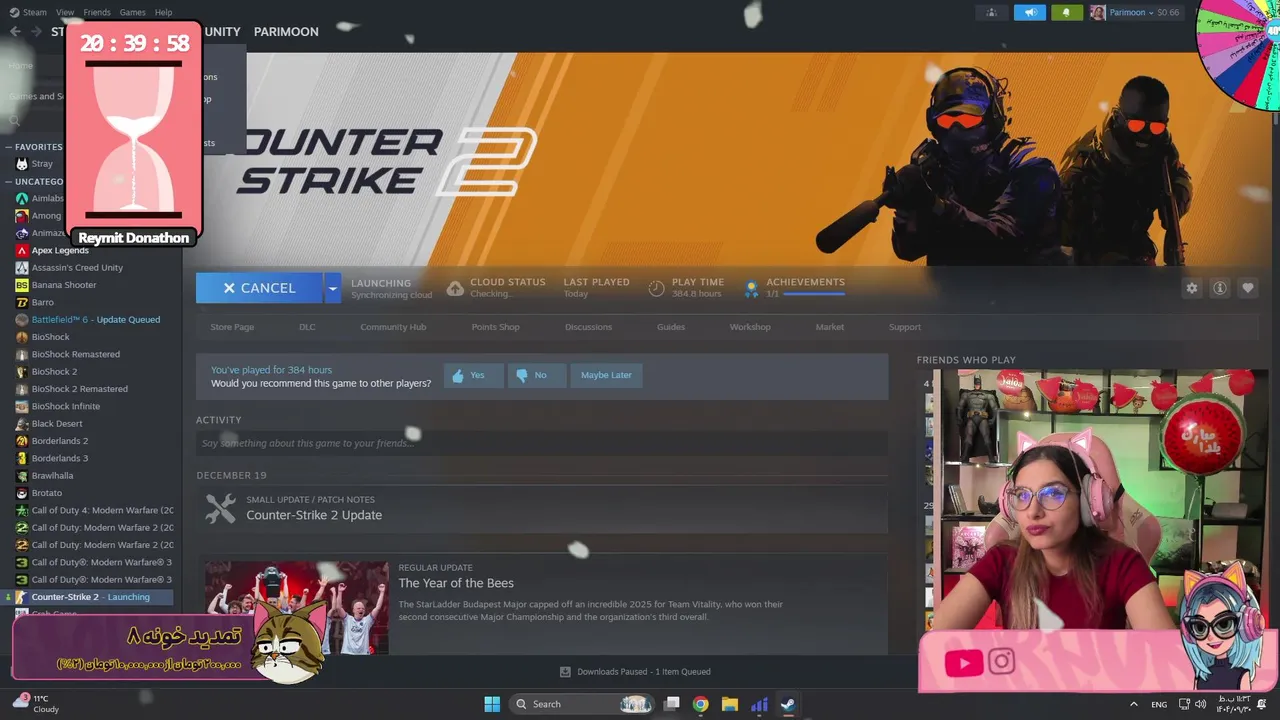Switch to the PARIMOON profile tab
This screenshot has height=720, width=1280.
[286, 31]
